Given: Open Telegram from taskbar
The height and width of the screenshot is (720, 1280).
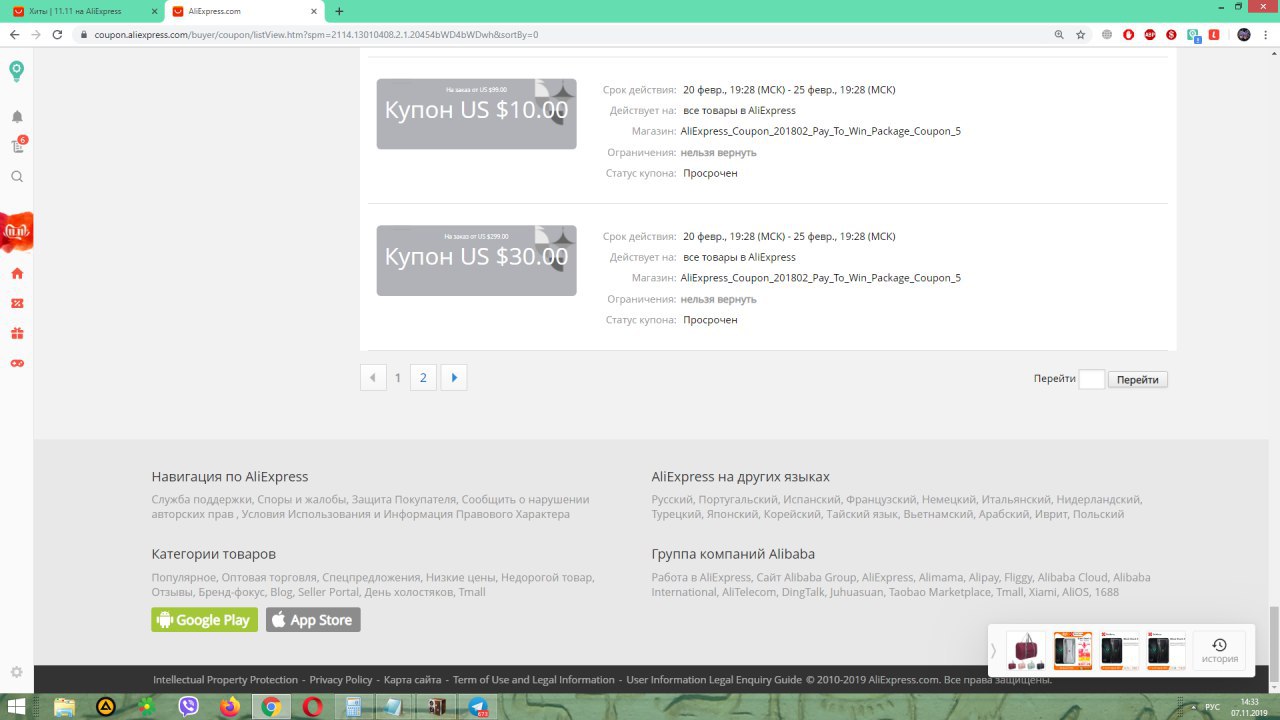Looking at the screenshot, I should click(477, 707).
